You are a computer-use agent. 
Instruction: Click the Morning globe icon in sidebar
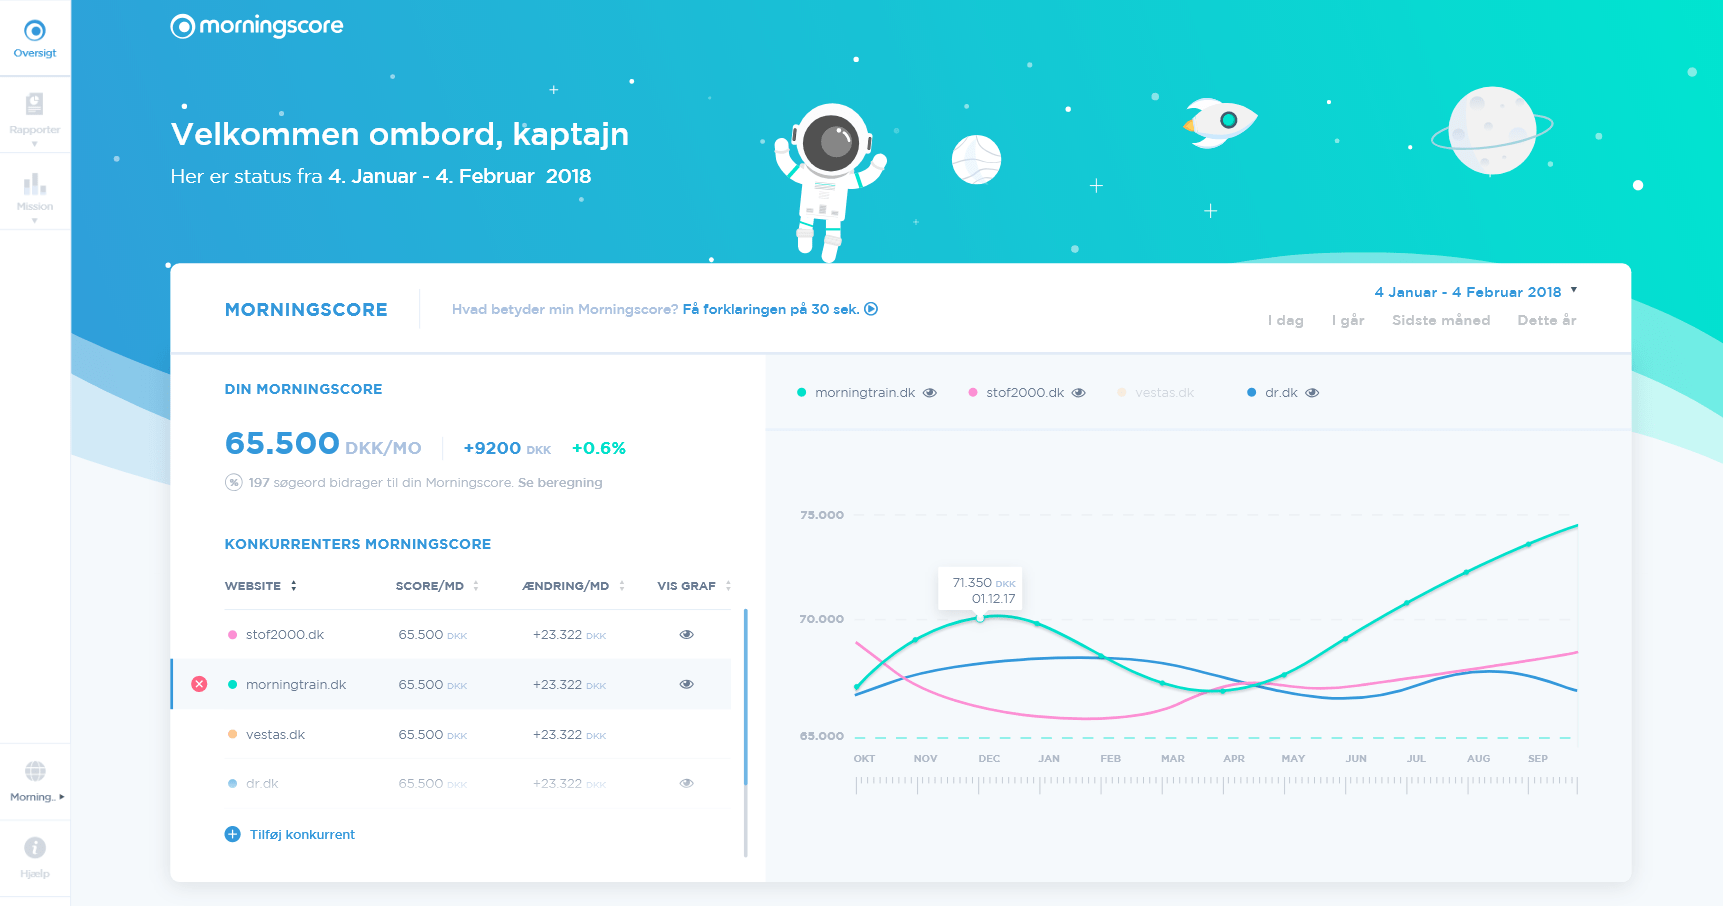pos(35,771)
